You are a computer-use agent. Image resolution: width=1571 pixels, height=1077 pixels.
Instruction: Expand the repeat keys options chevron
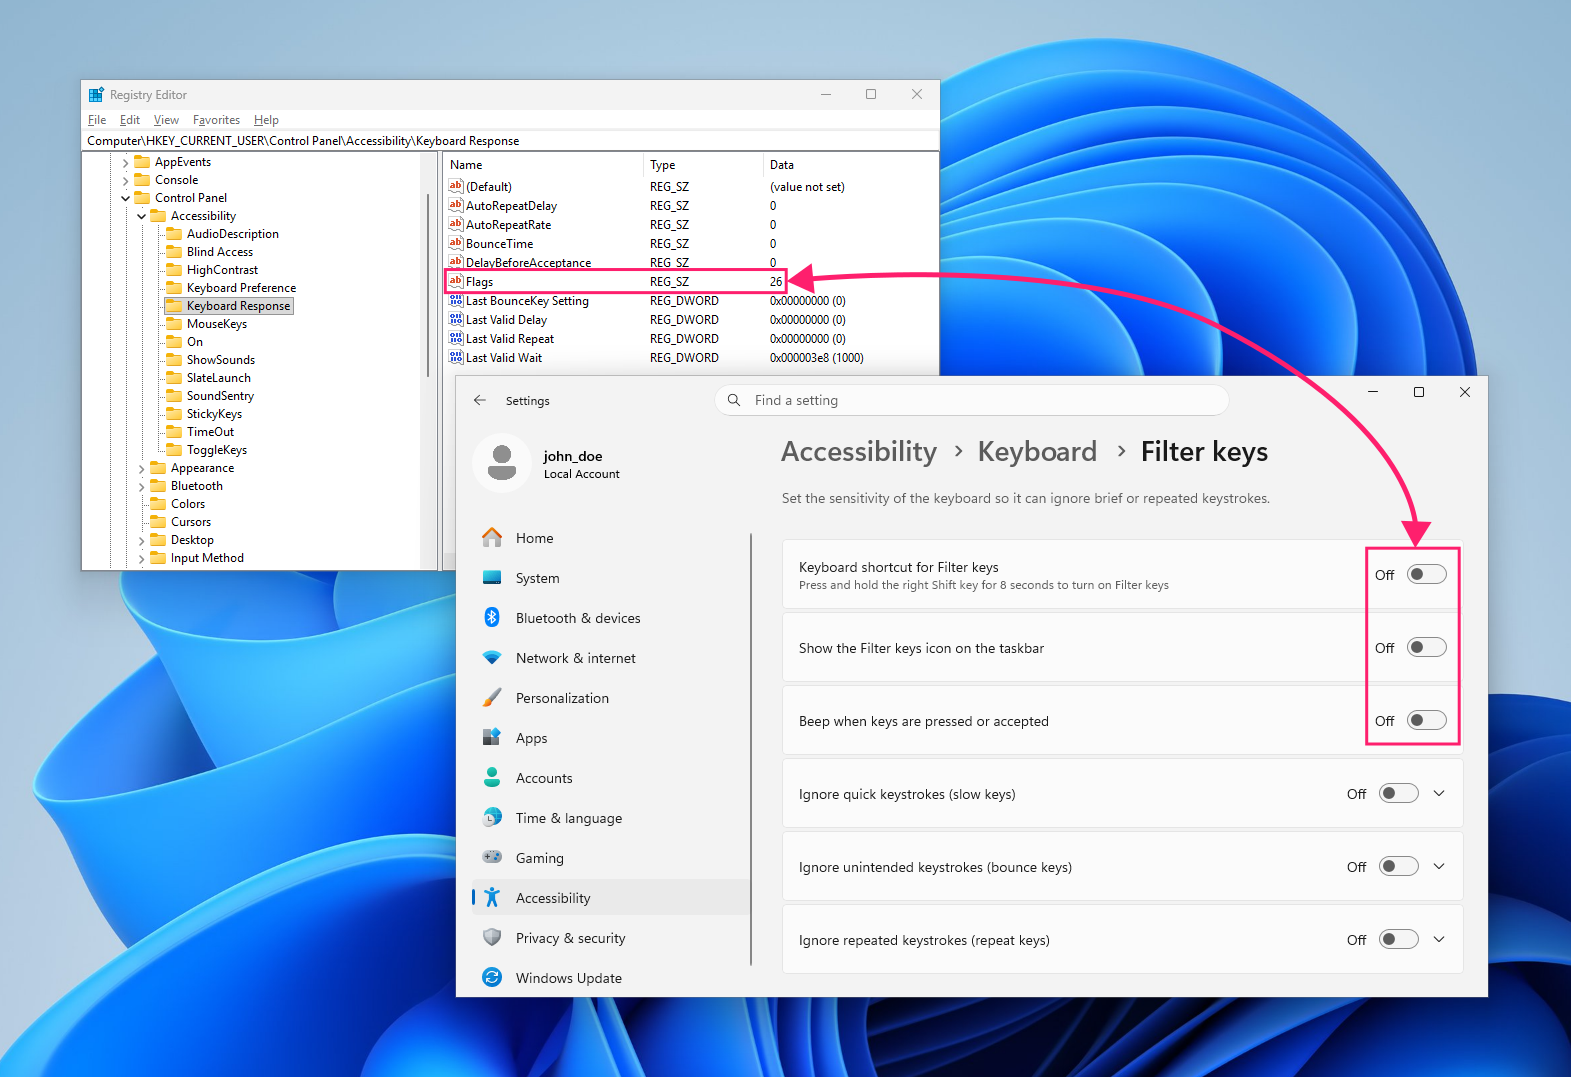pyautogui.click(x=1439, y=939)
